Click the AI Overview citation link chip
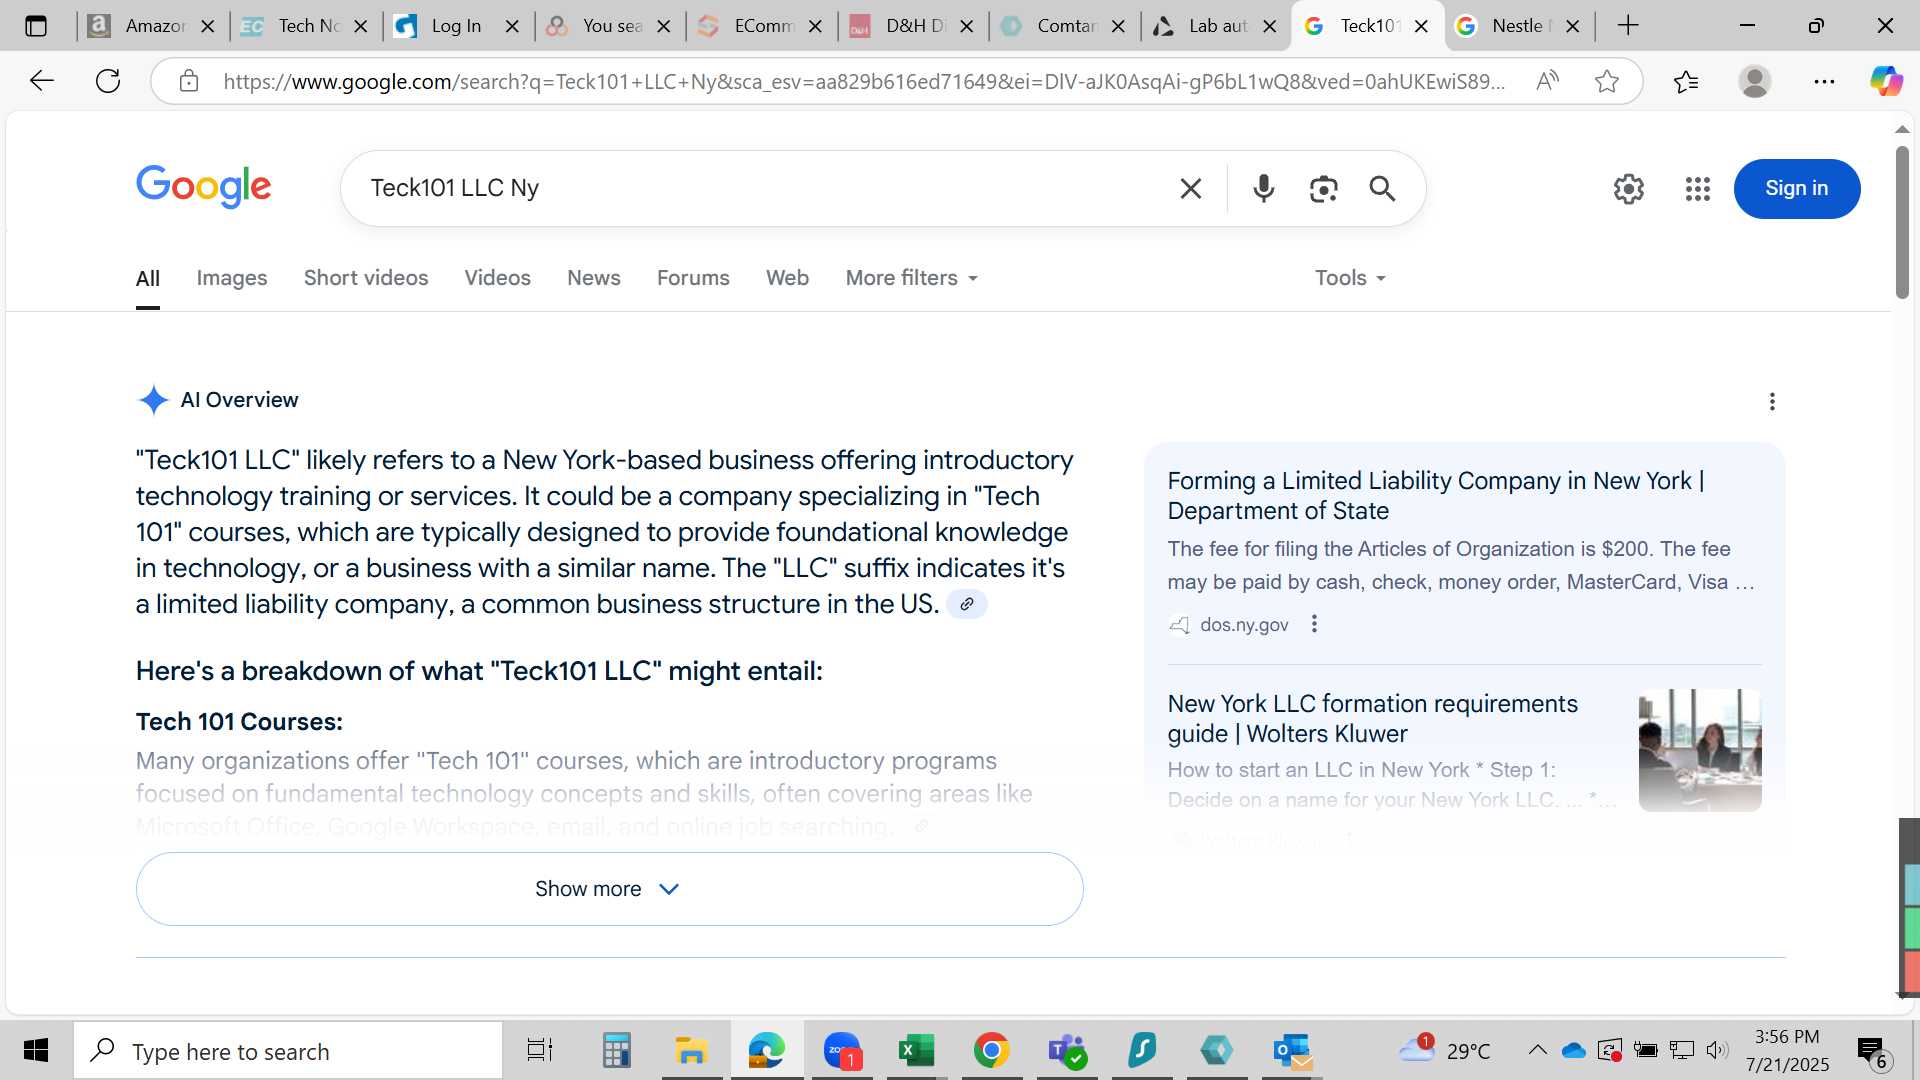 pyautogui.click(x=967, y=604)
